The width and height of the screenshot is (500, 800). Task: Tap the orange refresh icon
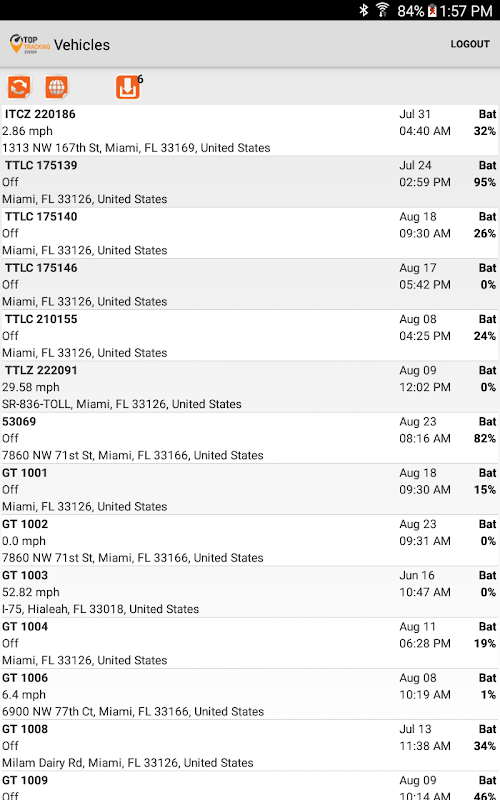(19, 87)
